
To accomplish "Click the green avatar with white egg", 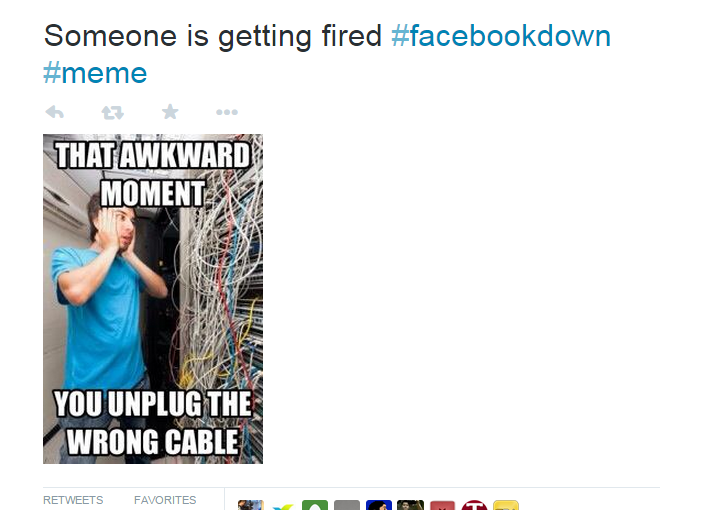I will pos(315,505).
